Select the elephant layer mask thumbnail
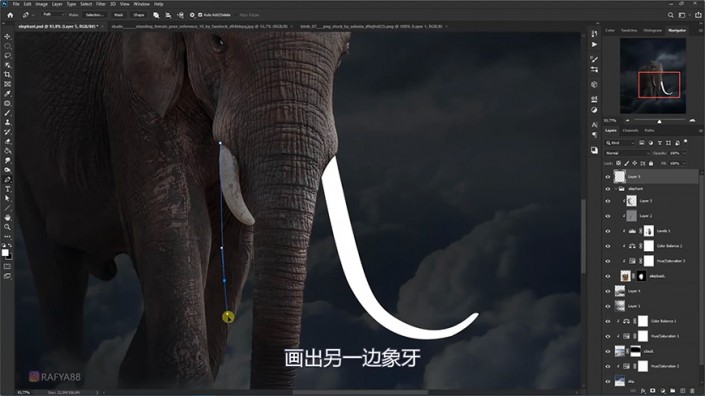 coord(642,276)
